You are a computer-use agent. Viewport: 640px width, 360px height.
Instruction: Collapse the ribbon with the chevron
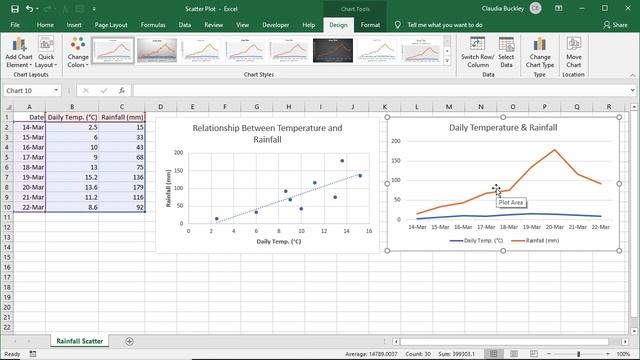[x=632, y=75]
